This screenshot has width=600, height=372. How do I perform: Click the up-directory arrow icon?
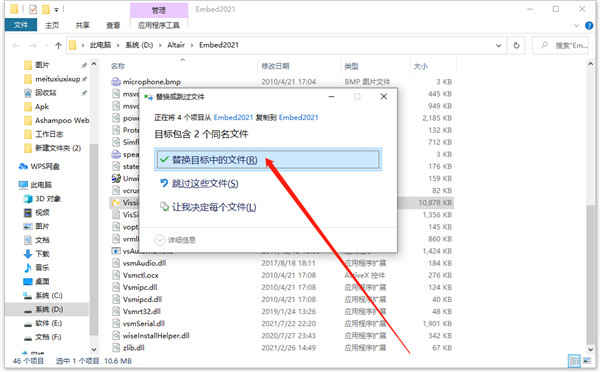(x=58, y=45)
